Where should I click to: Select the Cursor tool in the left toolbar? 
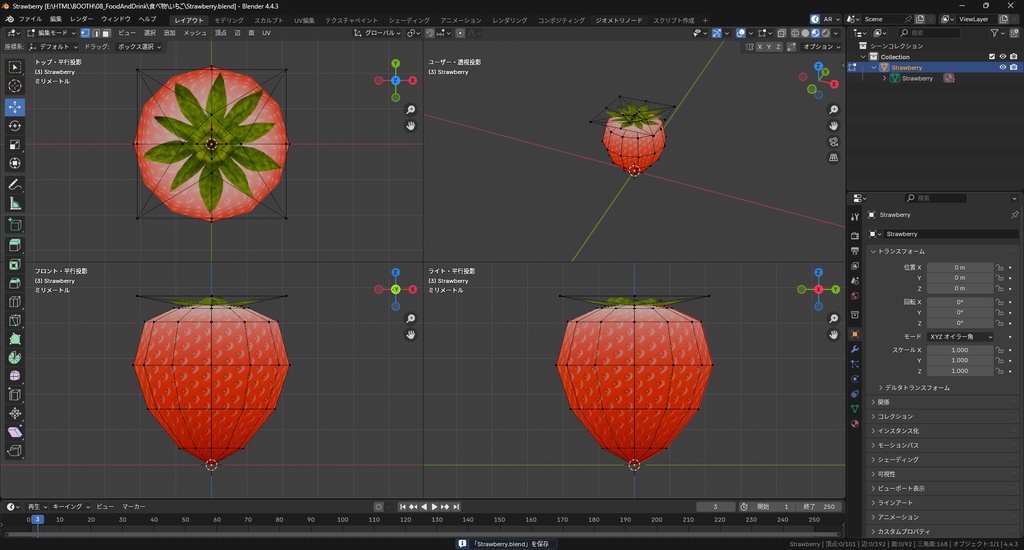click(x=15, y=86)
